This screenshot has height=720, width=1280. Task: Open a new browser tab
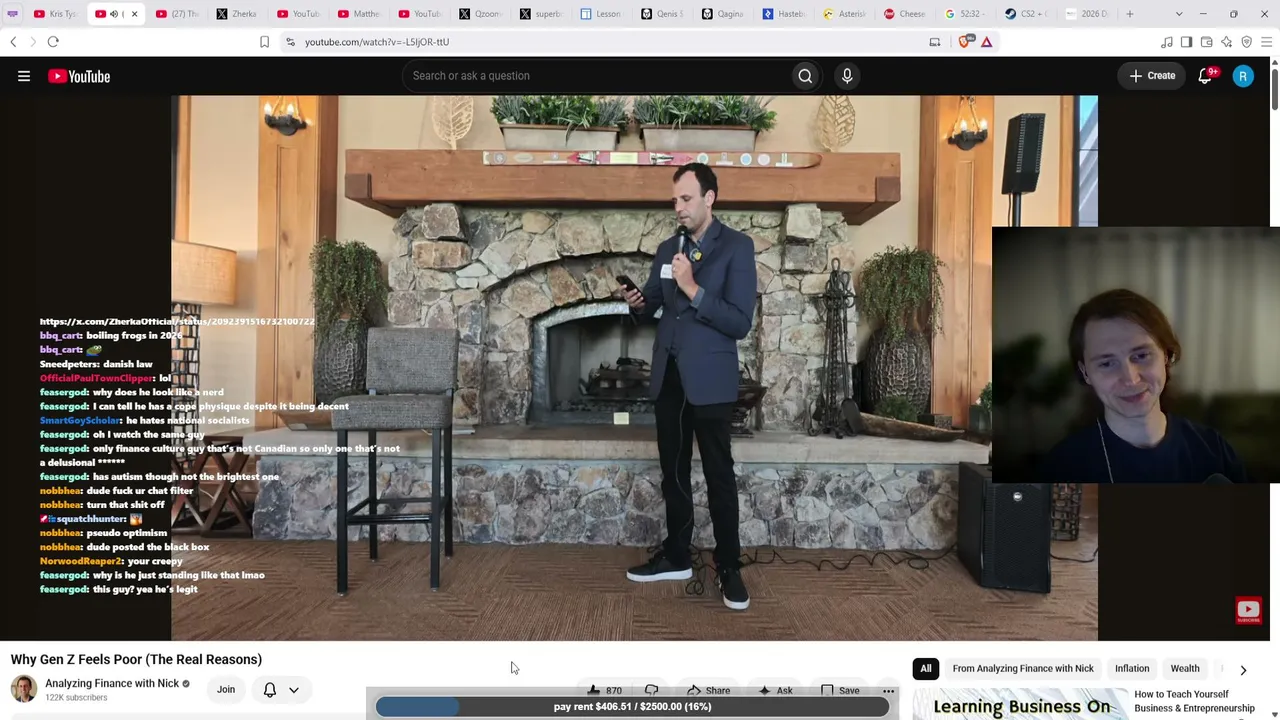pyautogui.click(x=1130, y=14)
